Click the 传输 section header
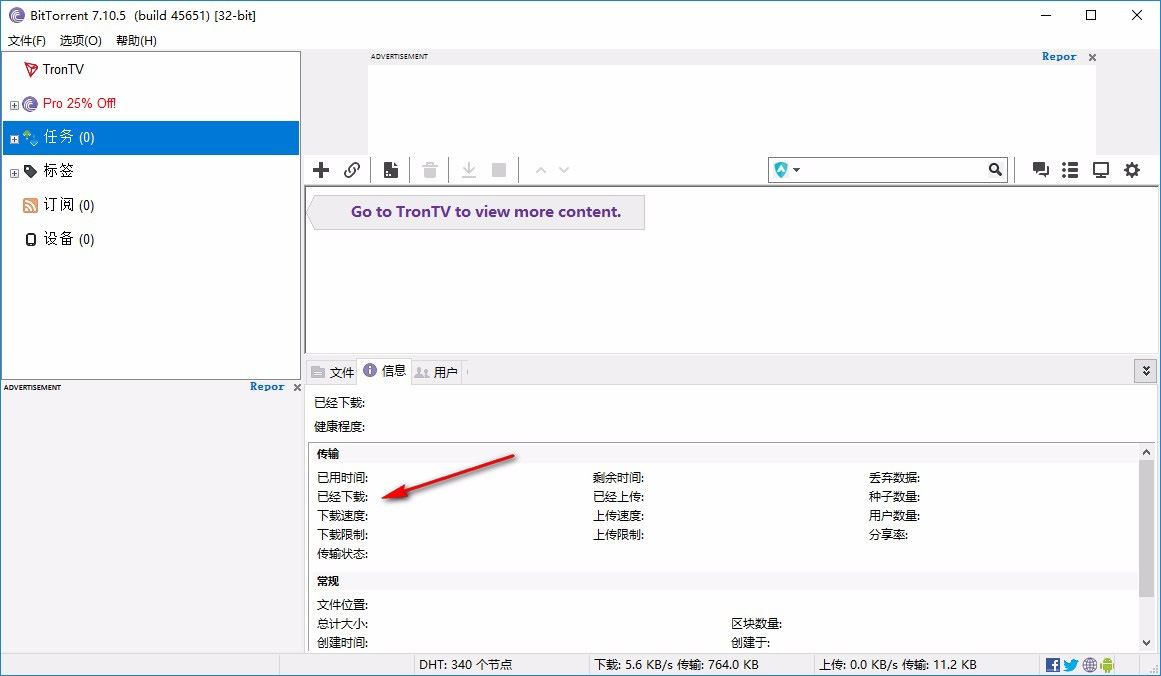Viewport: 1161px width, 676px height. [x=328, y=454]
